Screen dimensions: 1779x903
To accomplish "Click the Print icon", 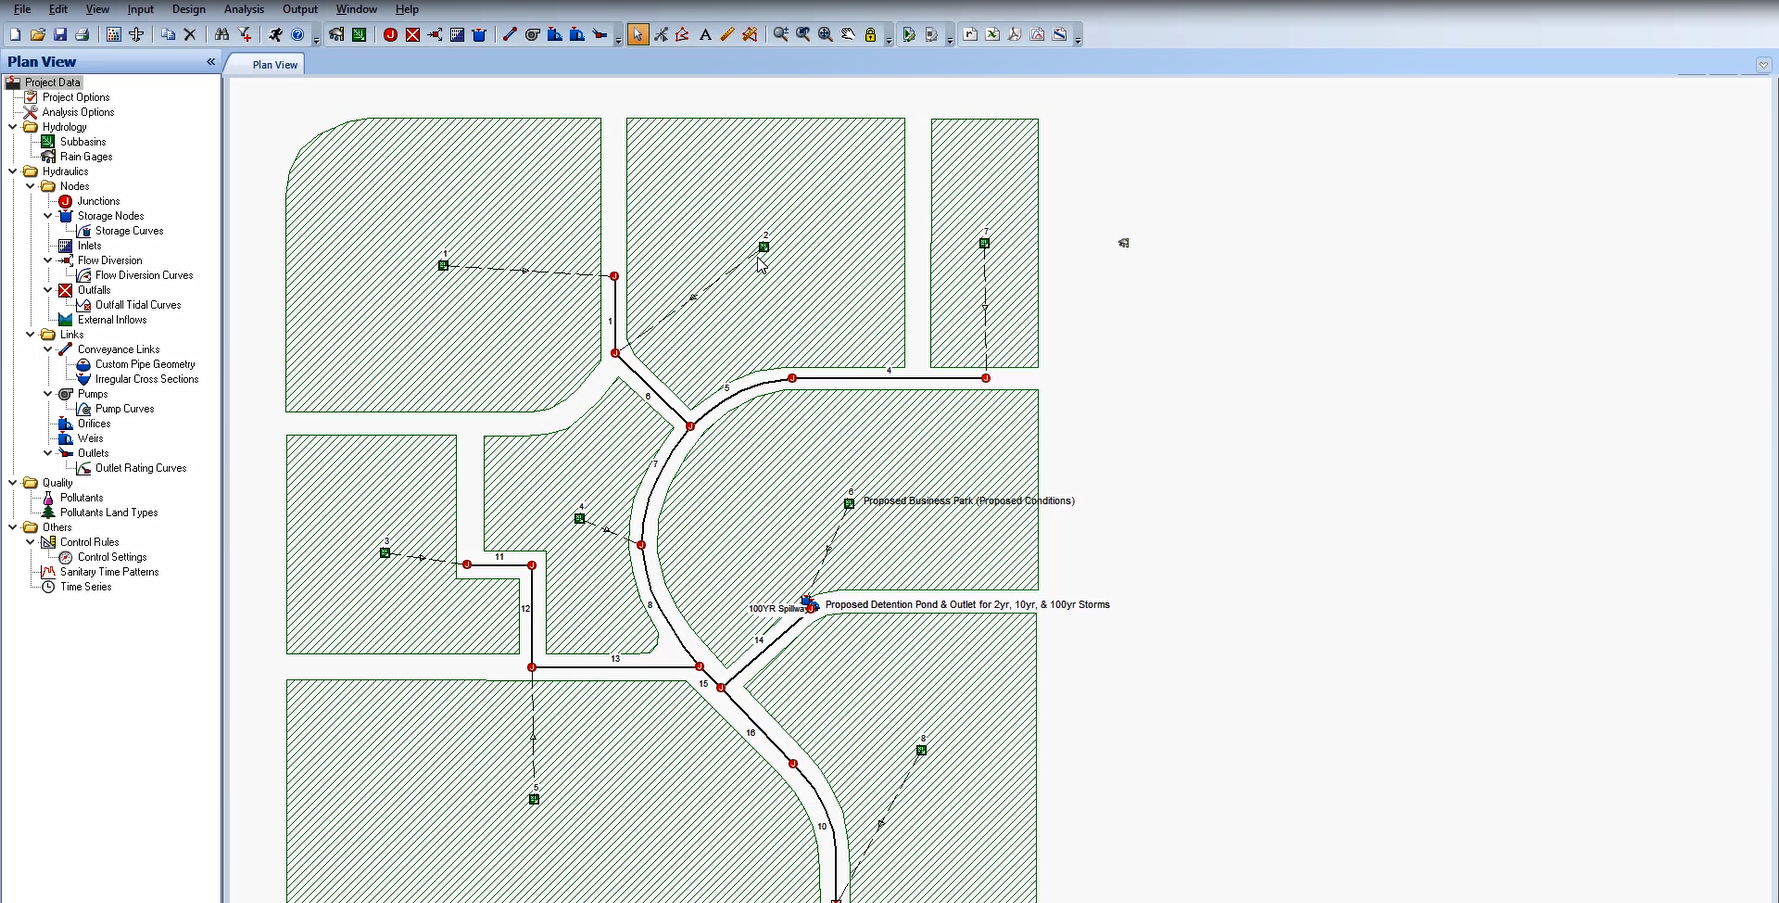I will (82, 35).
